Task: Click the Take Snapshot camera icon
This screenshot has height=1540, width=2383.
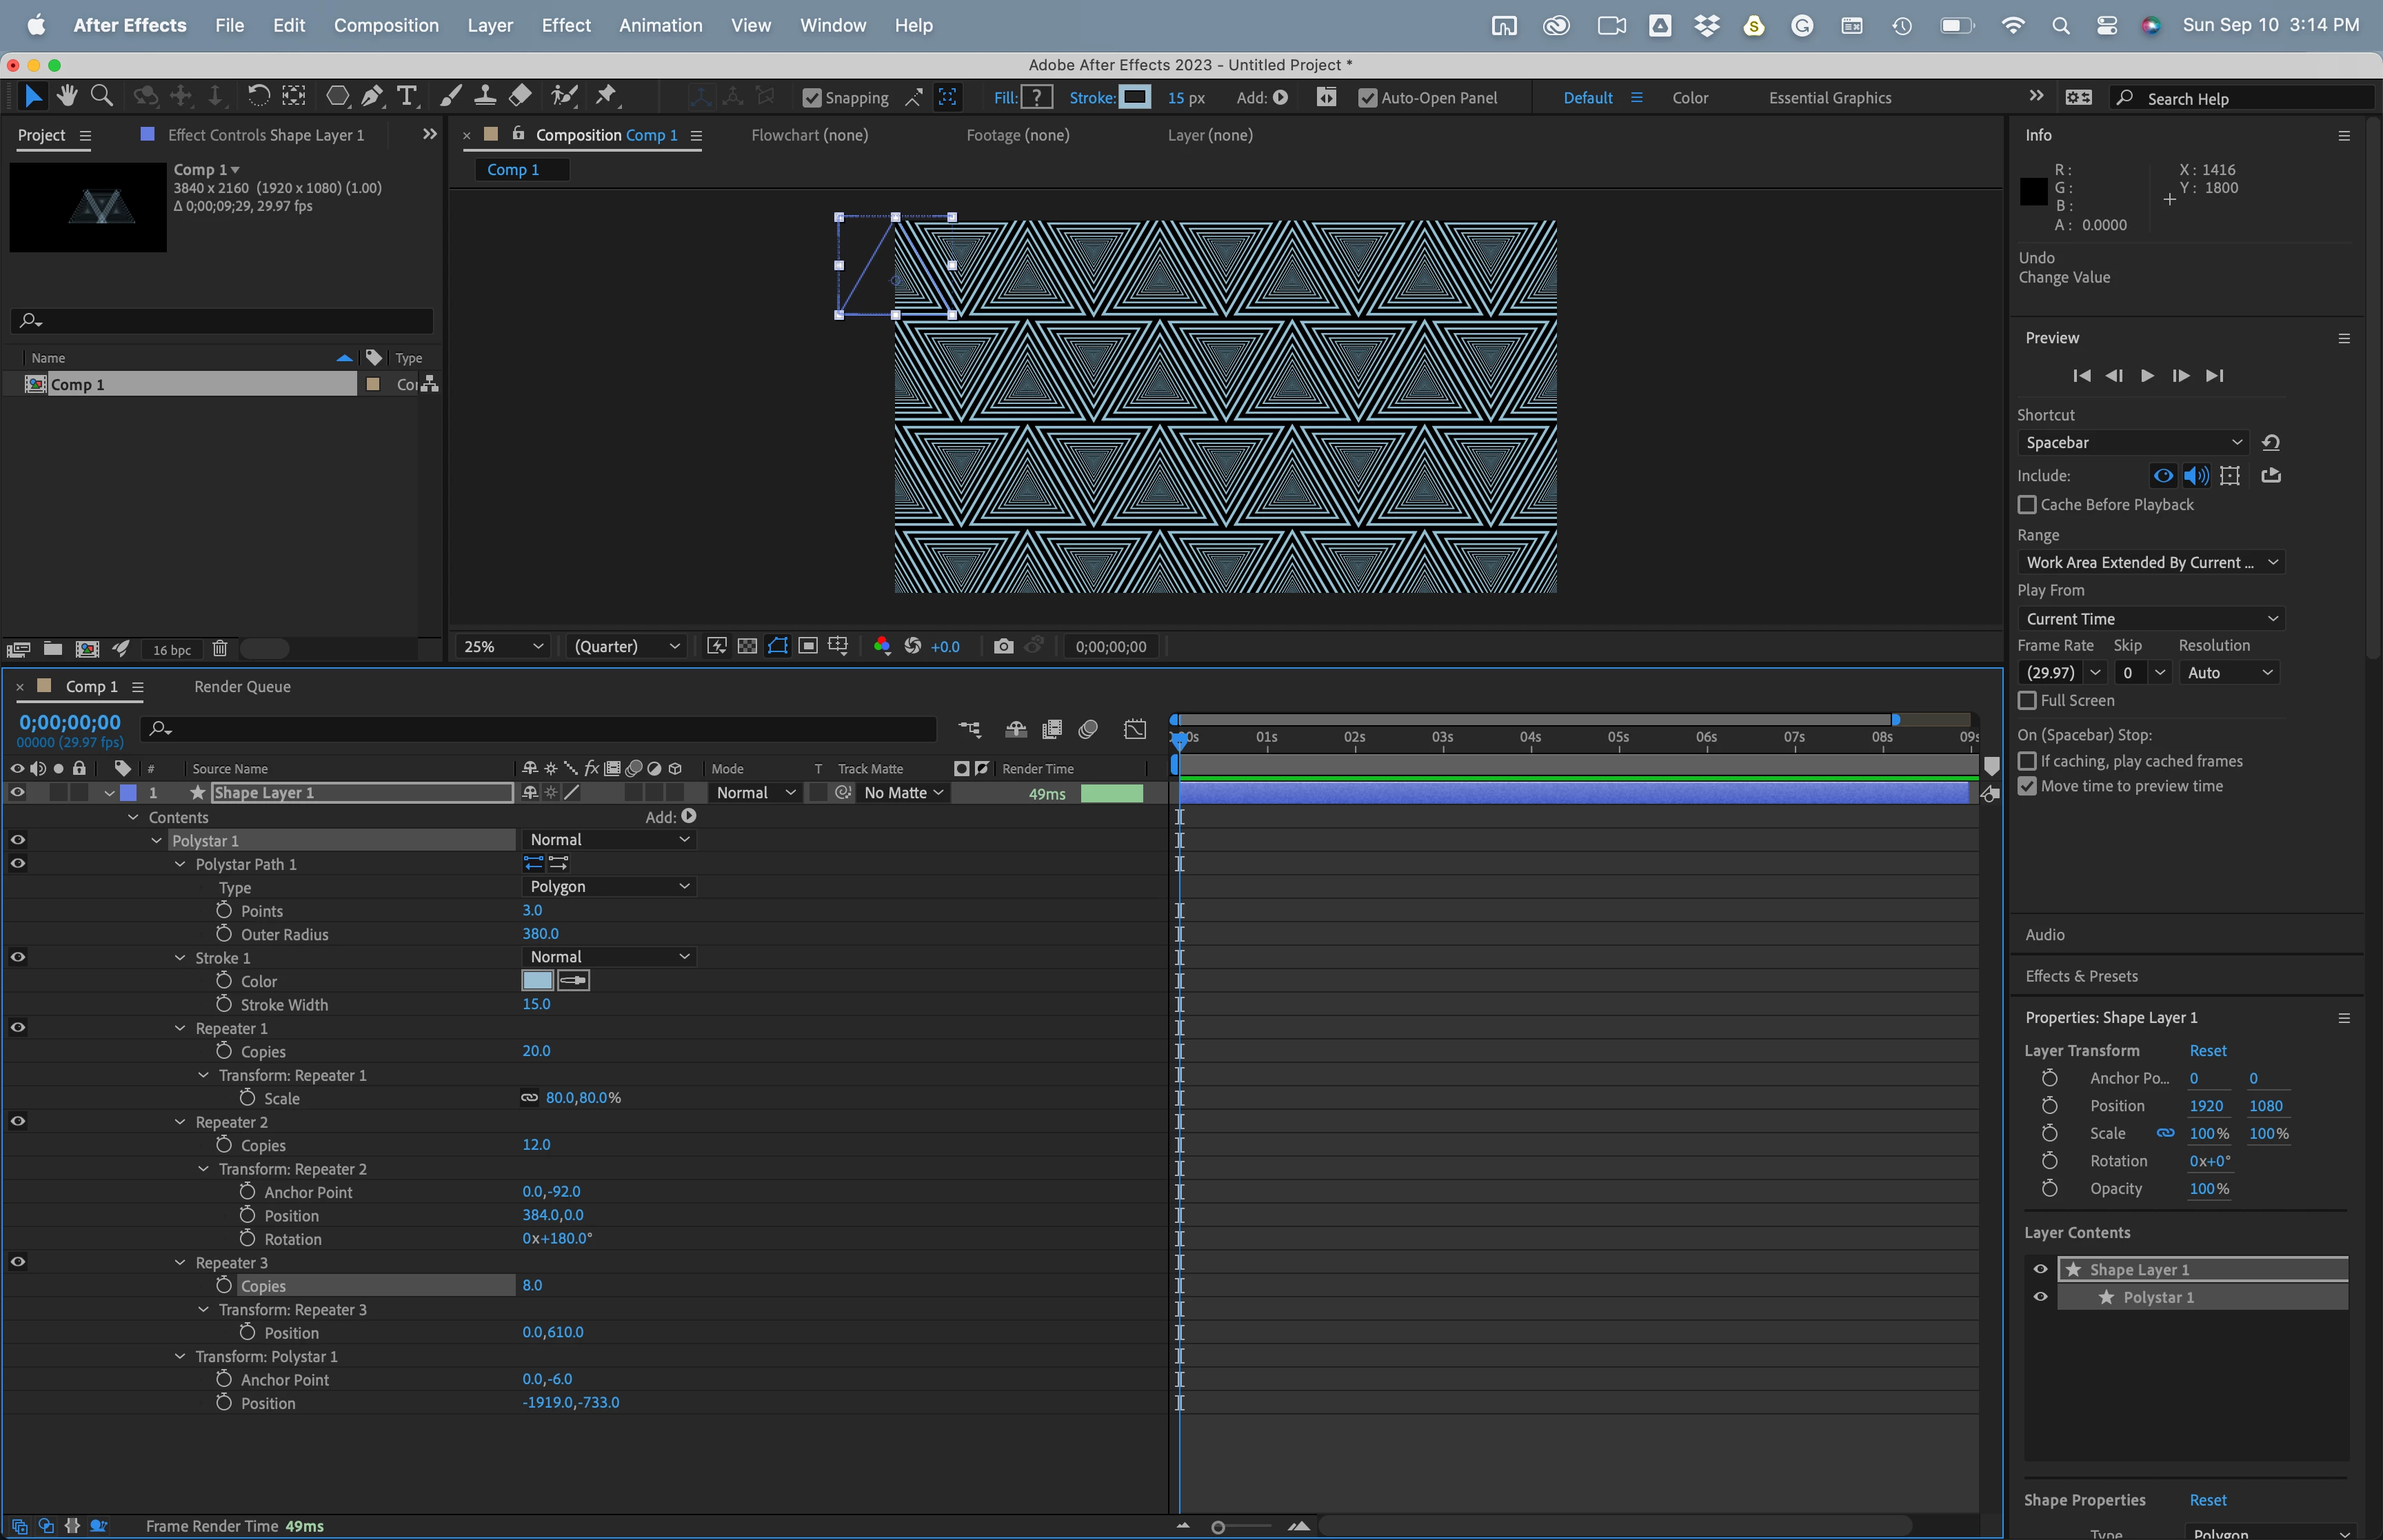Action: click(1003, 646)
